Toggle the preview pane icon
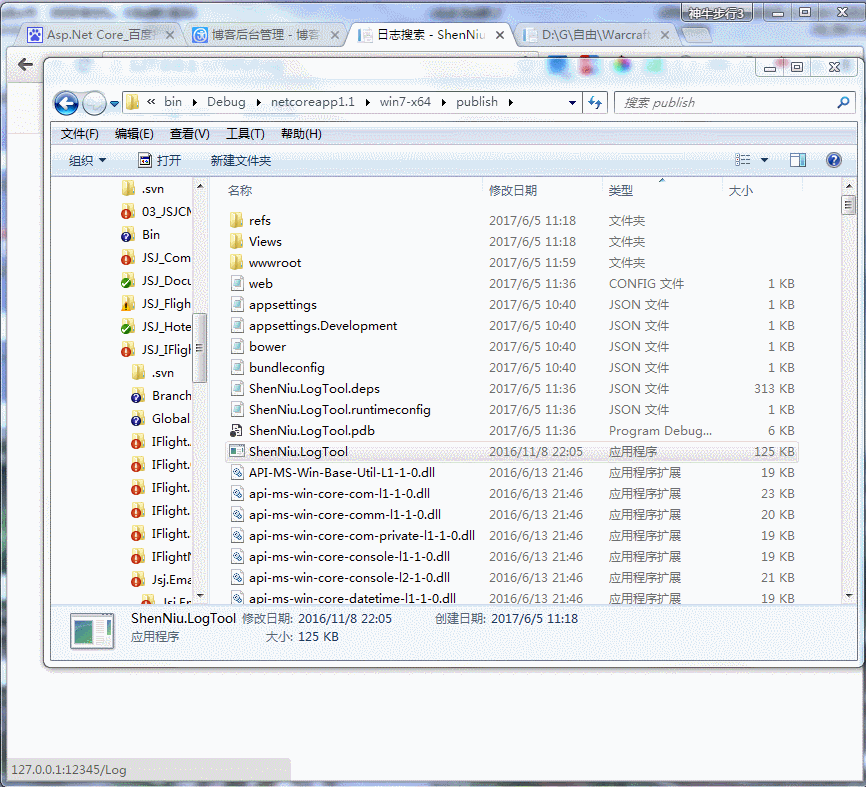The width and height of the screenshot is (866, 787). [x=798, y=160]
